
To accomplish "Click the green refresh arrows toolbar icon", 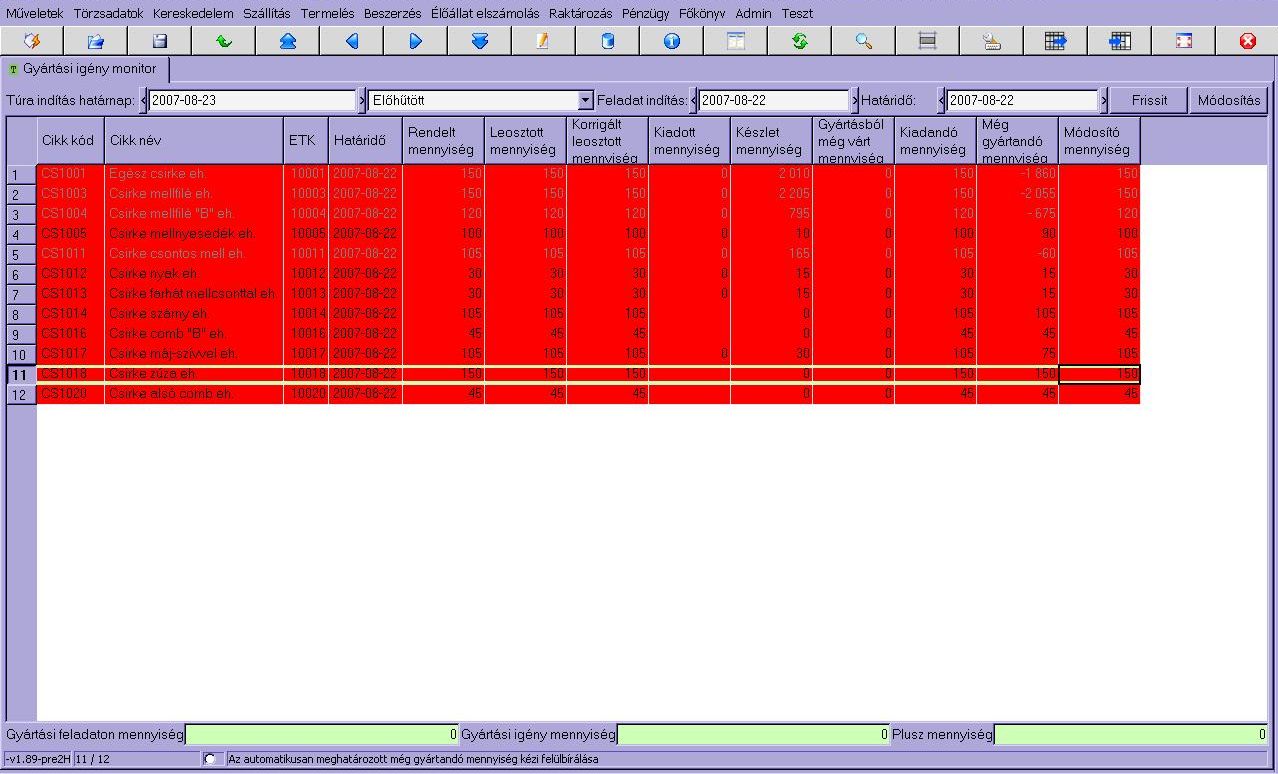I will pos(799,41).
